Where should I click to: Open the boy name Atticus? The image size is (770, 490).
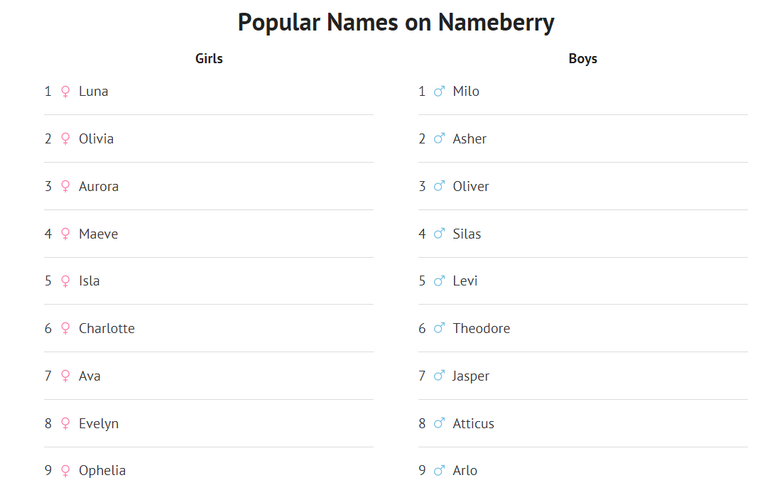(x=473, y=423)
